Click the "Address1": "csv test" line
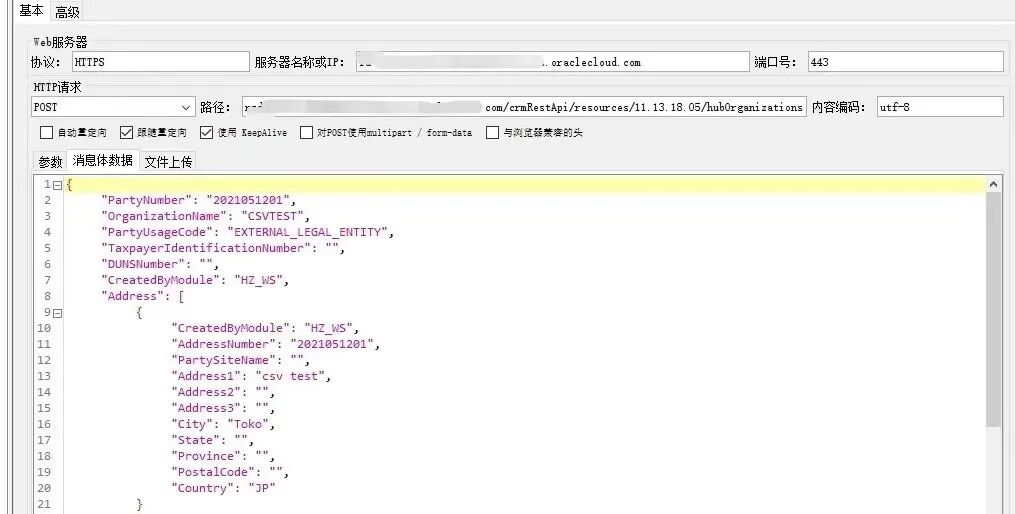 click(251, 376)
